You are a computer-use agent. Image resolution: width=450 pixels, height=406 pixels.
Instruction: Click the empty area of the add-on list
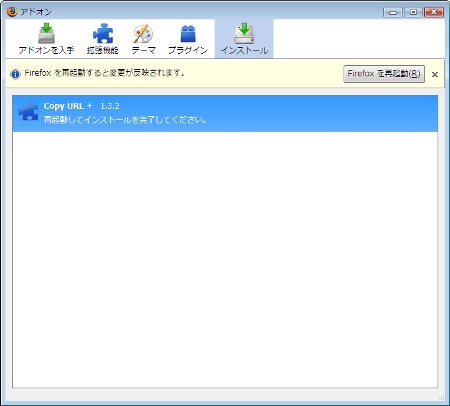pos(225,259)
